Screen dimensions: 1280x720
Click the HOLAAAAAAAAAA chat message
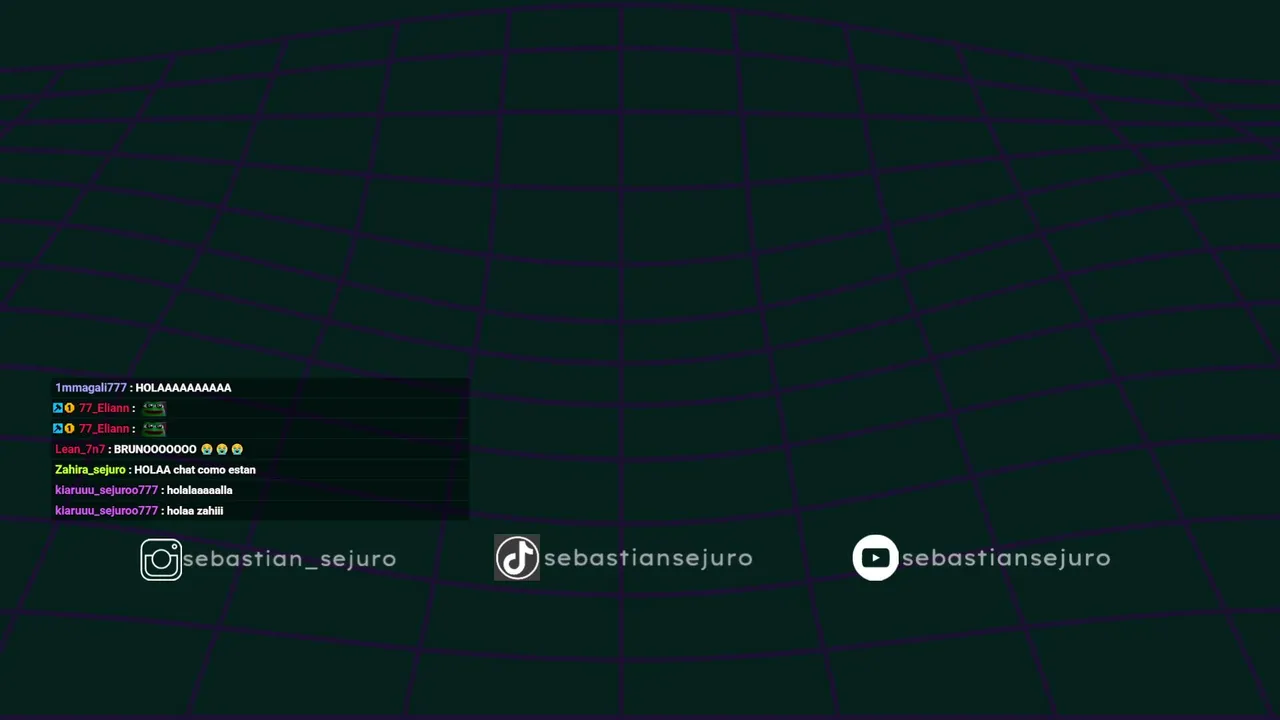tap(183, 388)
